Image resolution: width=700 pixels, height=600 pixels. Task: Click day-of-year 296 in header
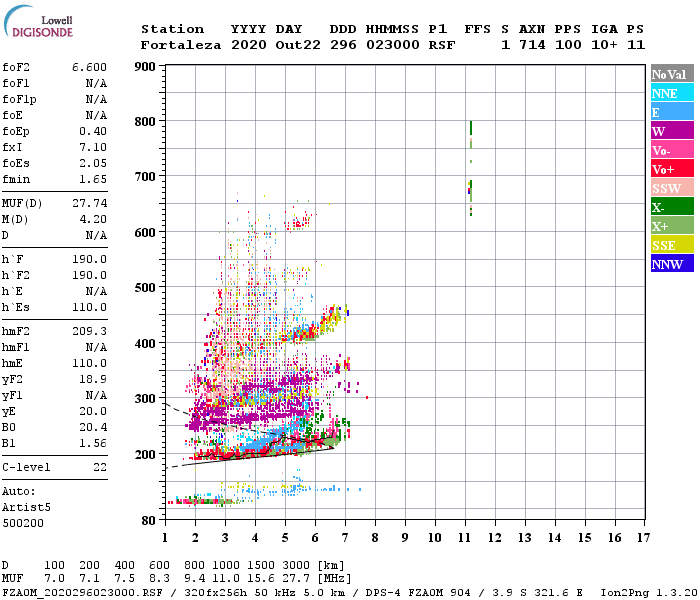click(x=343, y=45)
